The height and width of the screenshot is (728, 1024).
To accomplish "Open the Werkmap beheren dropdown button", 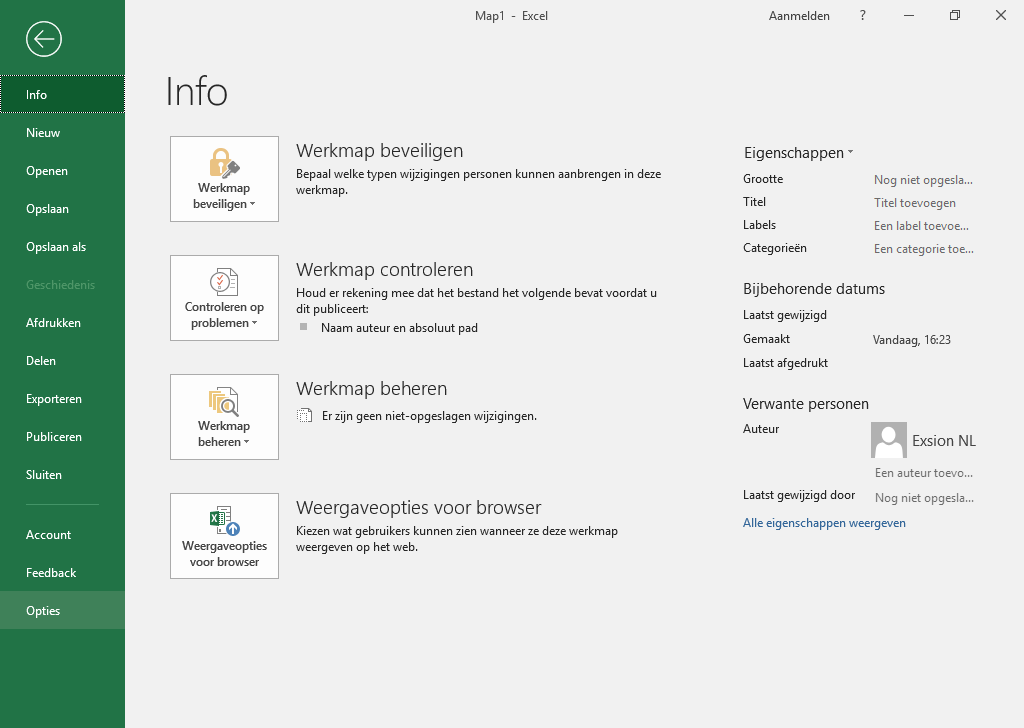I will tap(224, 417).
